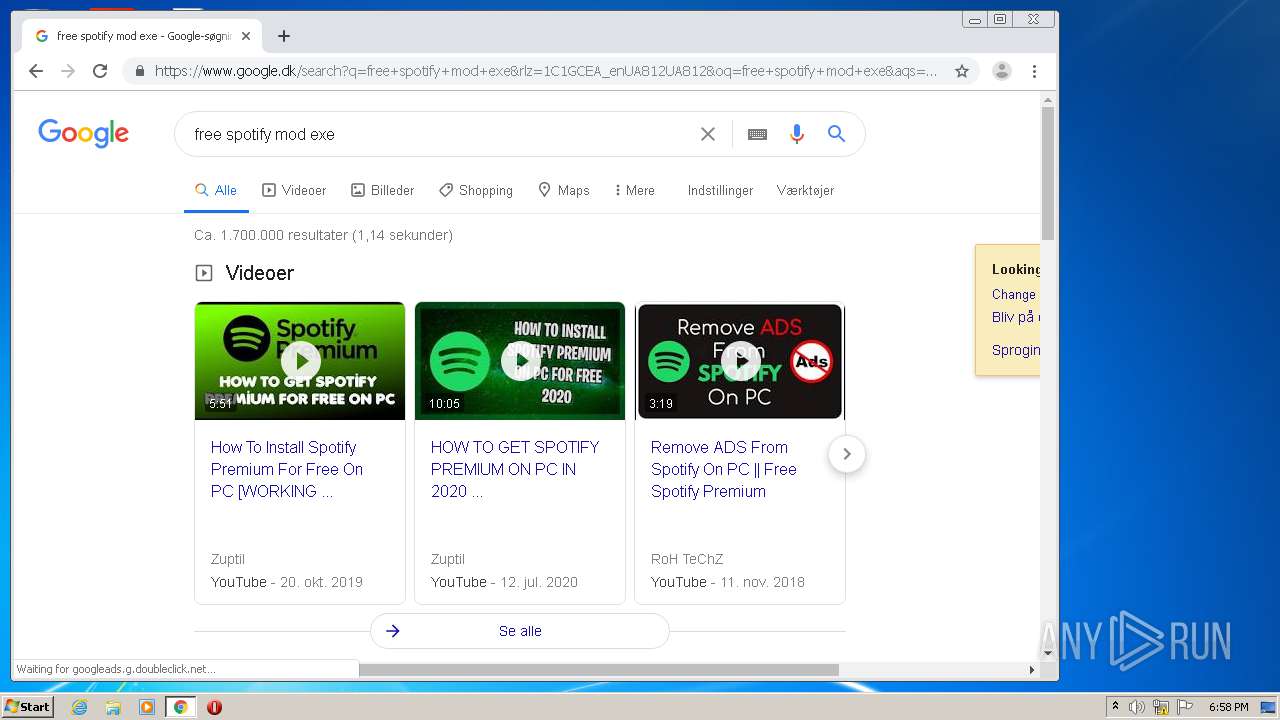The width and height of the screenshot is (1280, 720).
Task: Open Internet Explorer from the taskbar
Action: coord(79,707)
